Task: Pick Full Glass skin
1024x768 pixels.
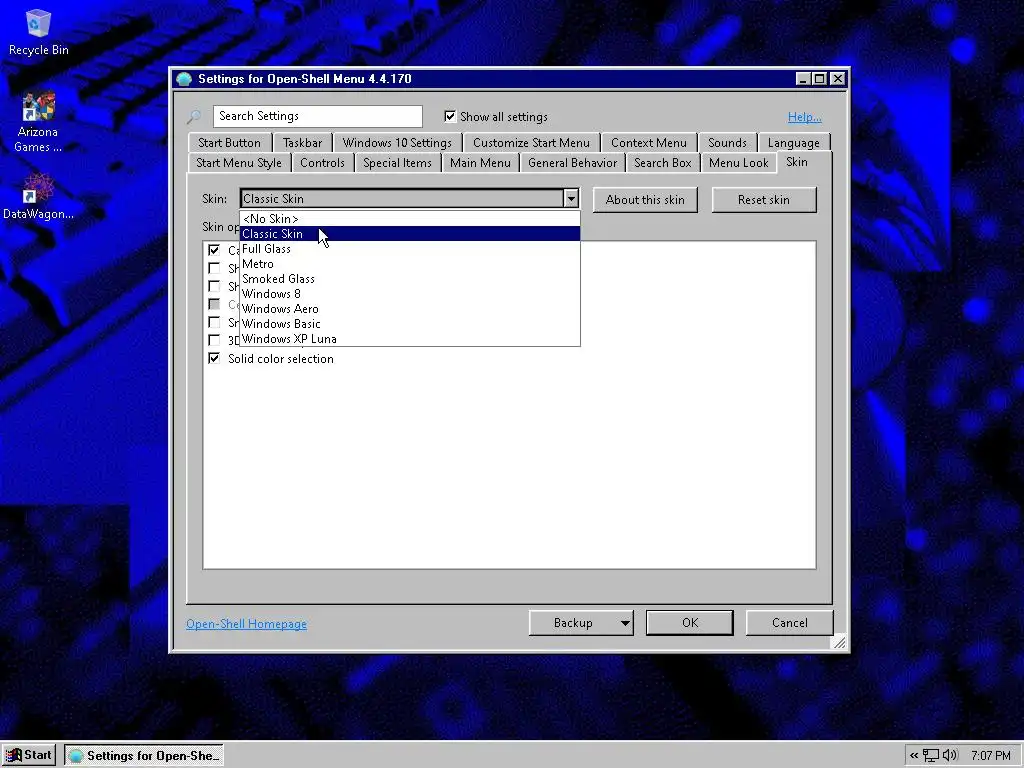Action: [409, 249]
